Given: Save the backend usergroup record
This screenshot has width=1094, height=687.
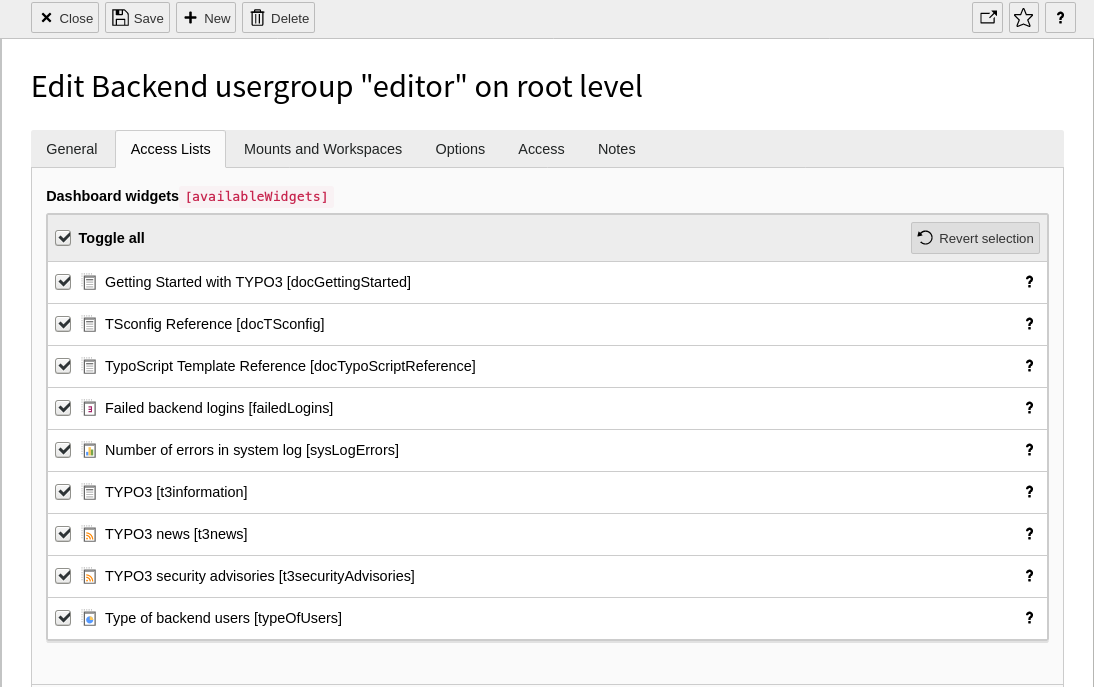Looking at the screenshot, I should click(x=137, y=18).
